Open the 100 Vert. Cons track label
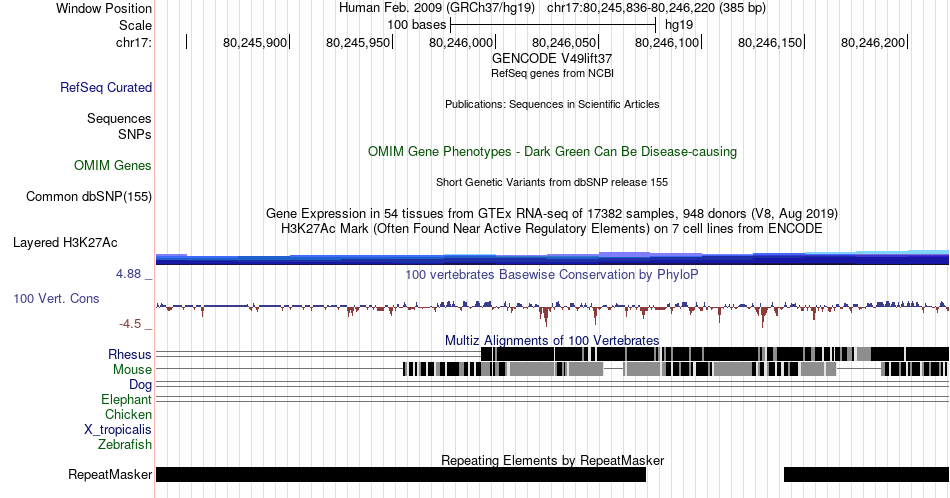The image size is (950, 498). (x=56, y=298)
